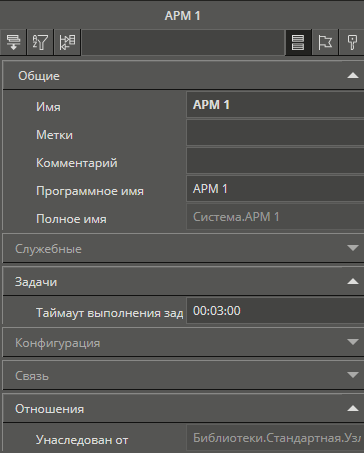
Task: Click the alphabetical A-Z filter icon
Action: pyautogui.click(x=40, y=42)
